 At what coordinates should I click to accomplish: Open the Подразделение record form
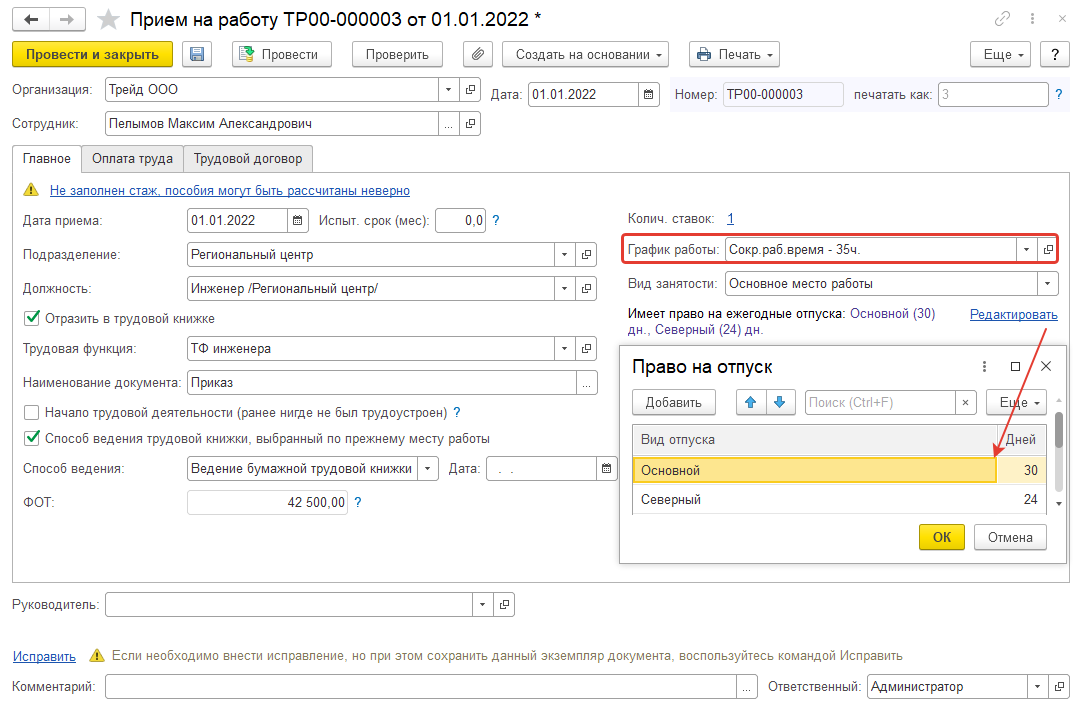[x=586, y=254]
